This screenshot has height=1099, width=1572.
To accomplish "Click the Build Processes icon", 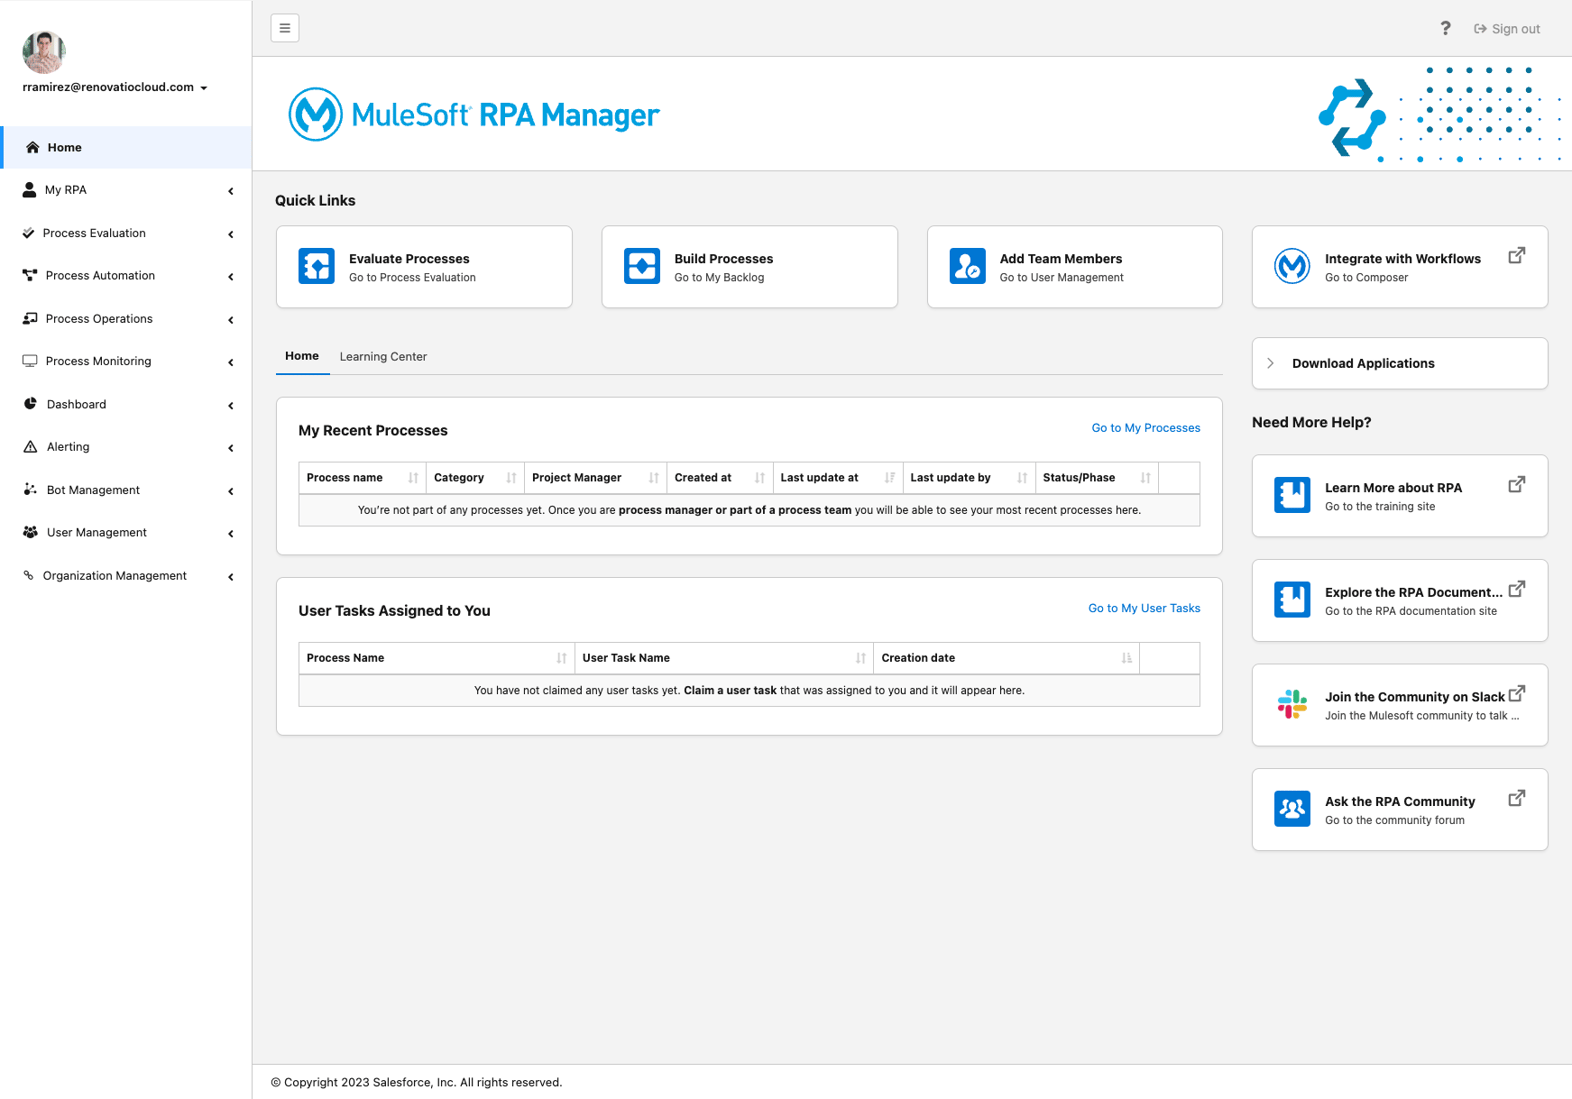I will [x=642, y=266].
